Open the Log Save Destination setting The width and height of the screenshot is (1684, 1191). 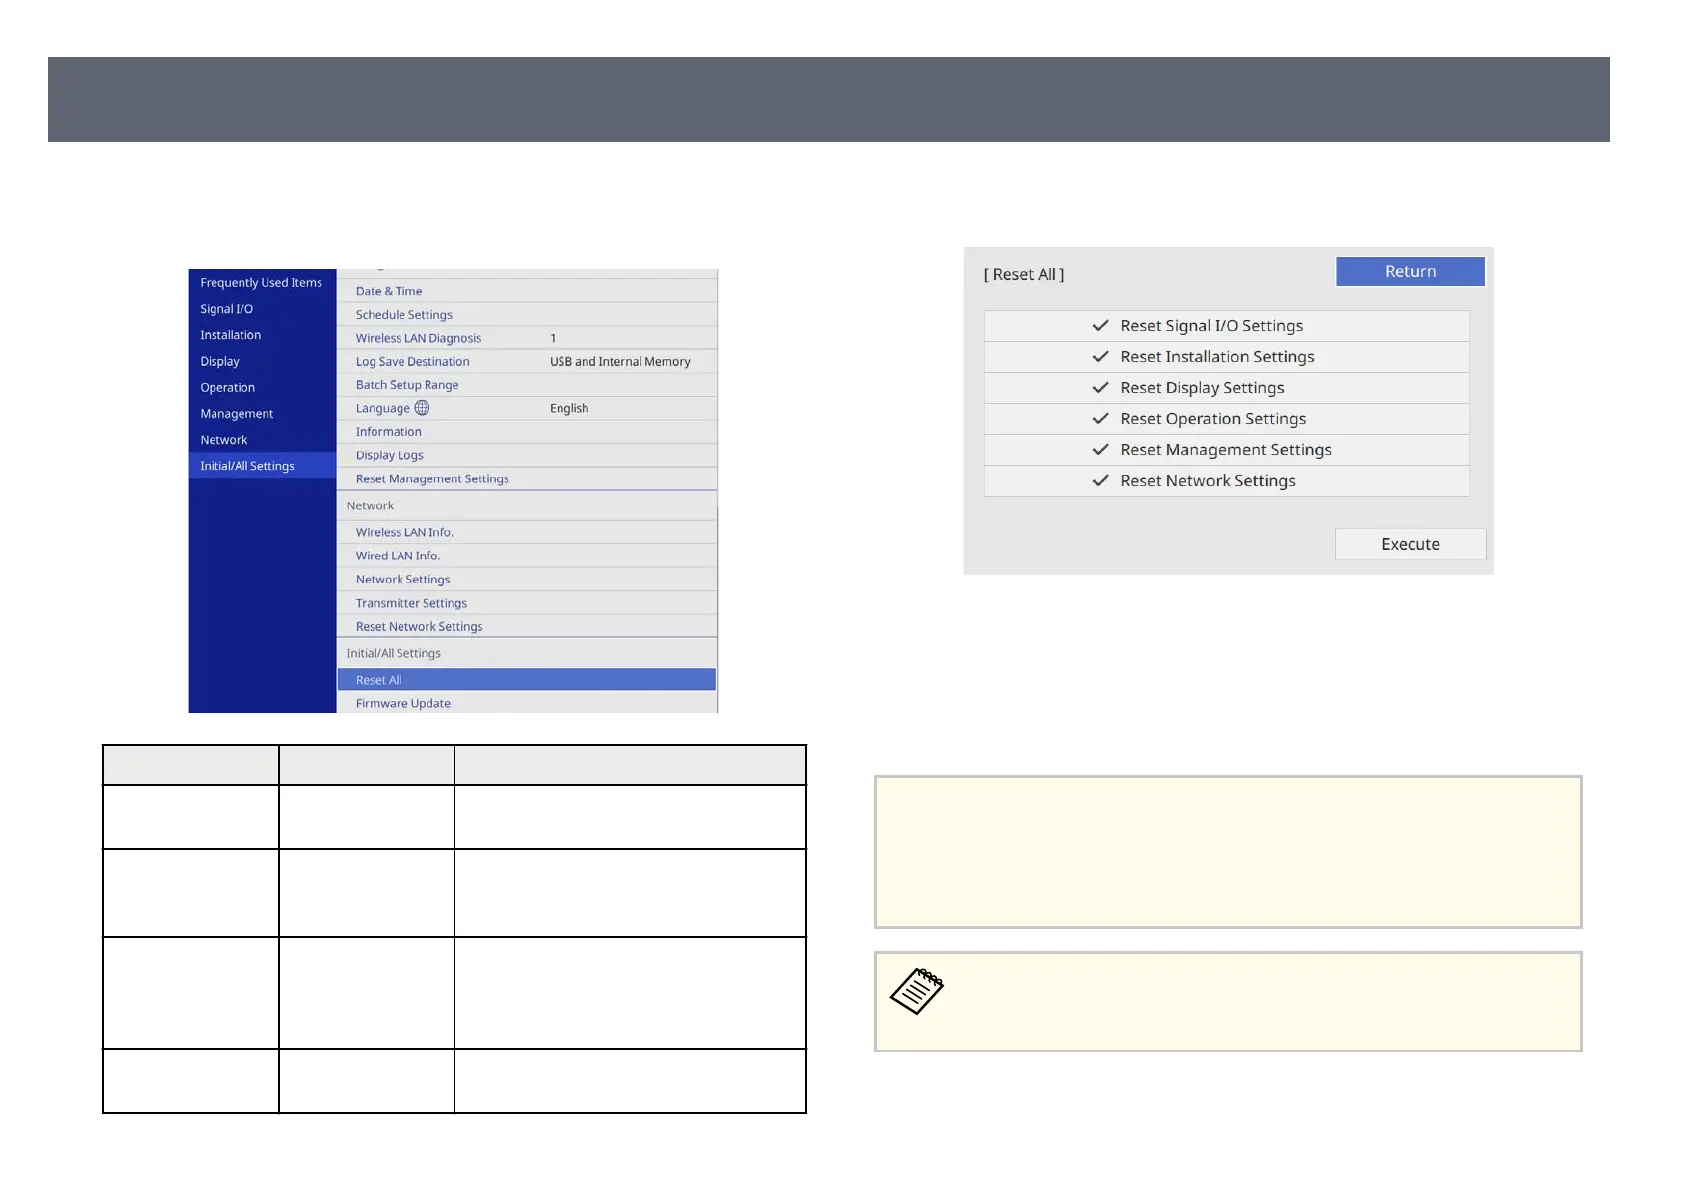527,362
